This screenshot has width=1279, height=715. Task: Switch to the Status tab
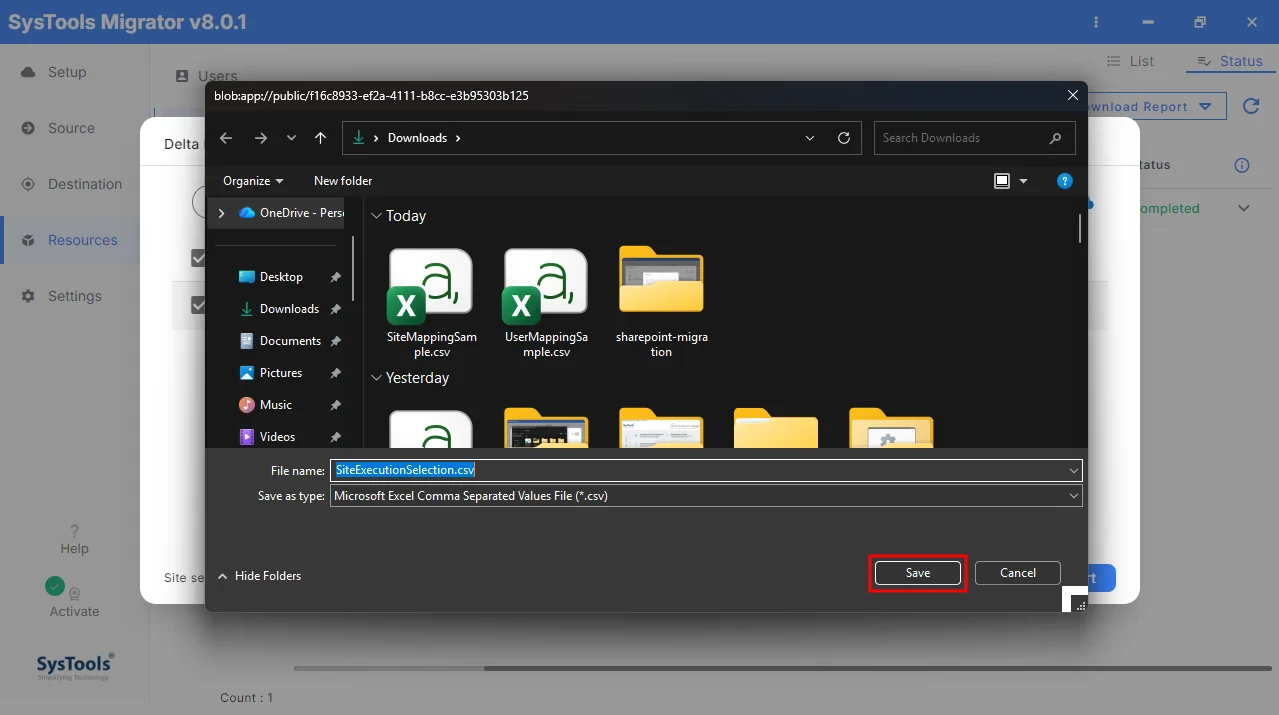coord(1230,61)
